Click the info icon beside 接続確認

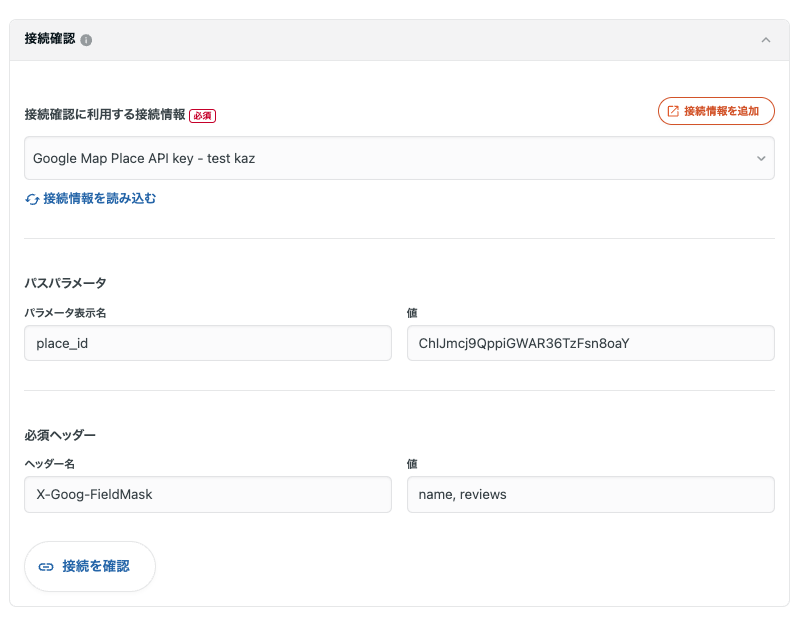tap(86, 40)
